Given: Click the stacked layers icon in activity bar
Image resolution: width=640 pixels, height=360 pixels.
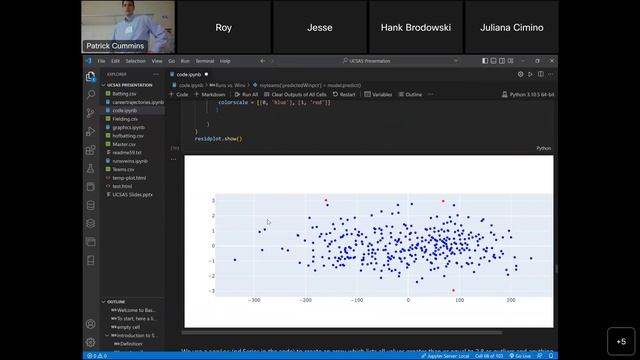Looking at the screenshot, I should [91, 224].
